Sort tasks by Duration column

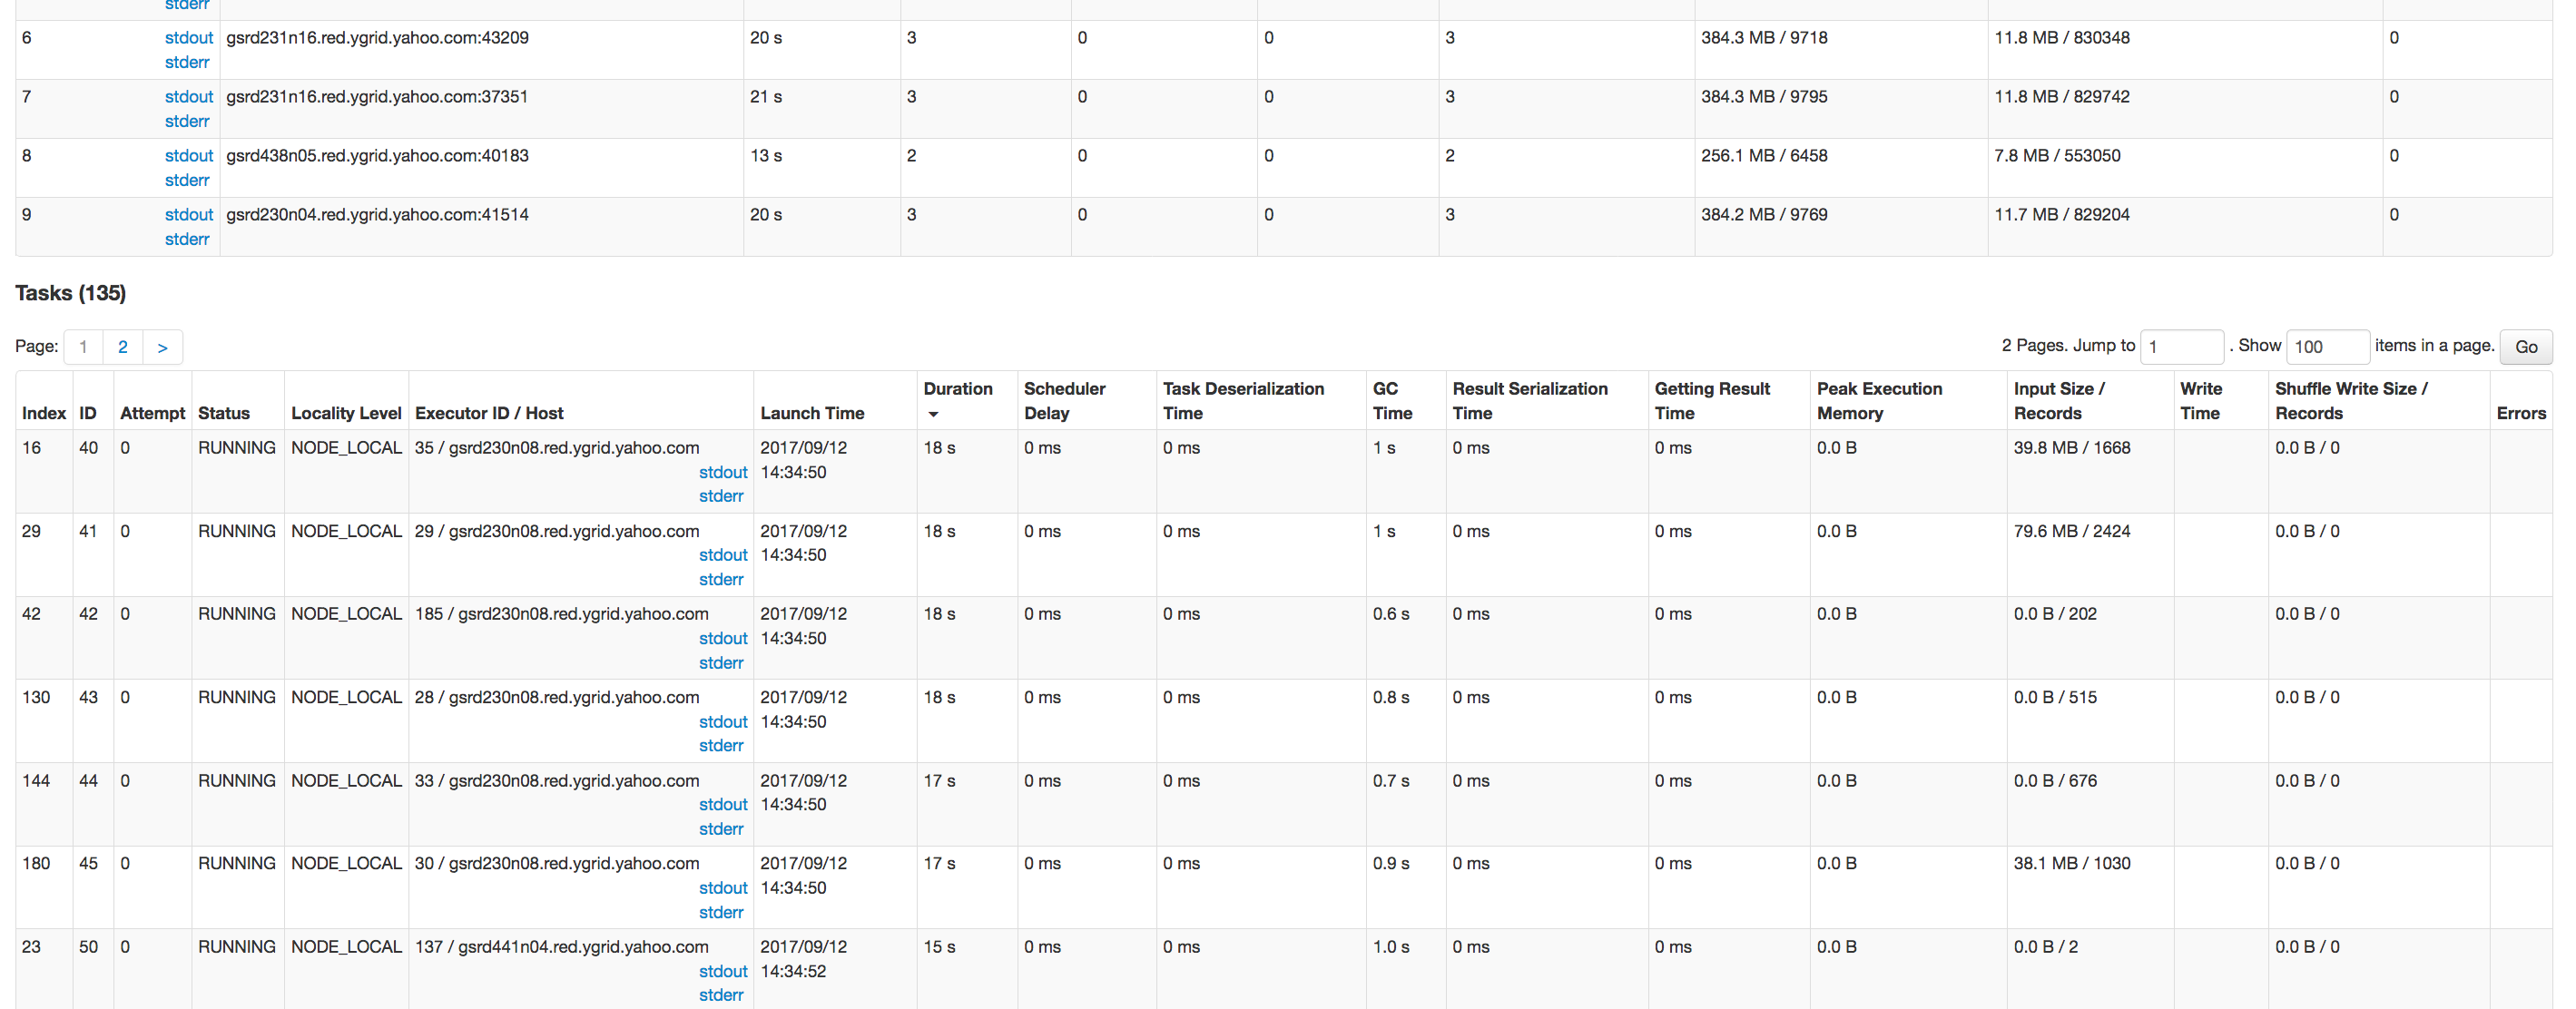pyautogui.click(x=957, y=389)
